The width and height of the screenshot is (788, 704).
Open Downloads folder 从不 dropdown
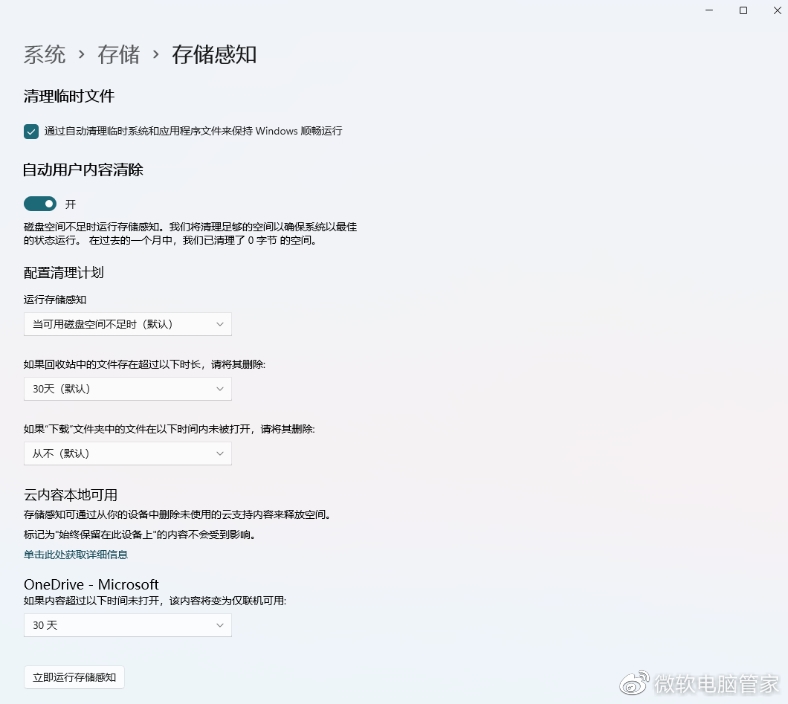tap(128, 454)
